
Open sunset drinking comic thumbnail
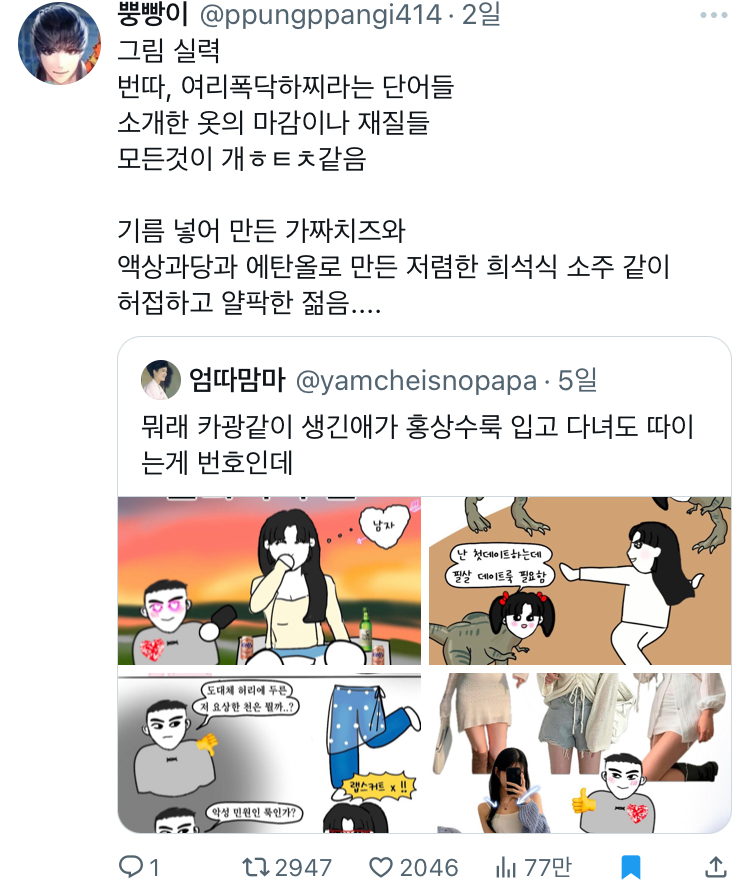[269, 580]
